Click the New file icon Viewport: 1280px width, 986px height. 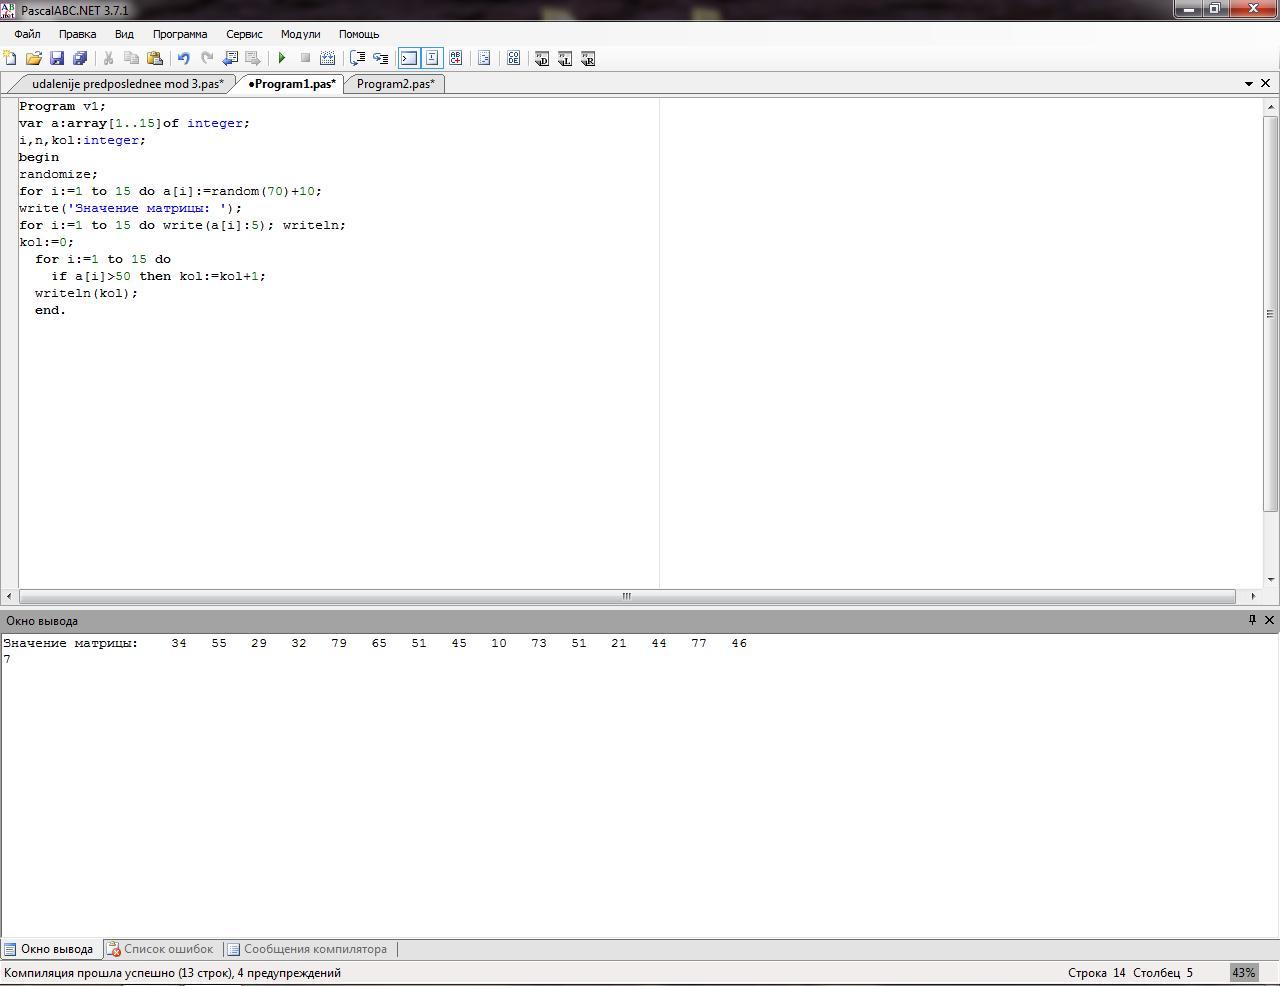coord(10,58)
